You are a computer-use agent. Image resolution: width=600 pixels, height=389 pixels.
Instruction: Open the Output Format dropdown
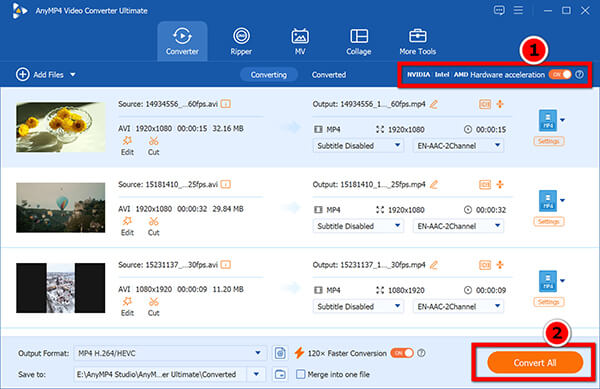(170, 353)
